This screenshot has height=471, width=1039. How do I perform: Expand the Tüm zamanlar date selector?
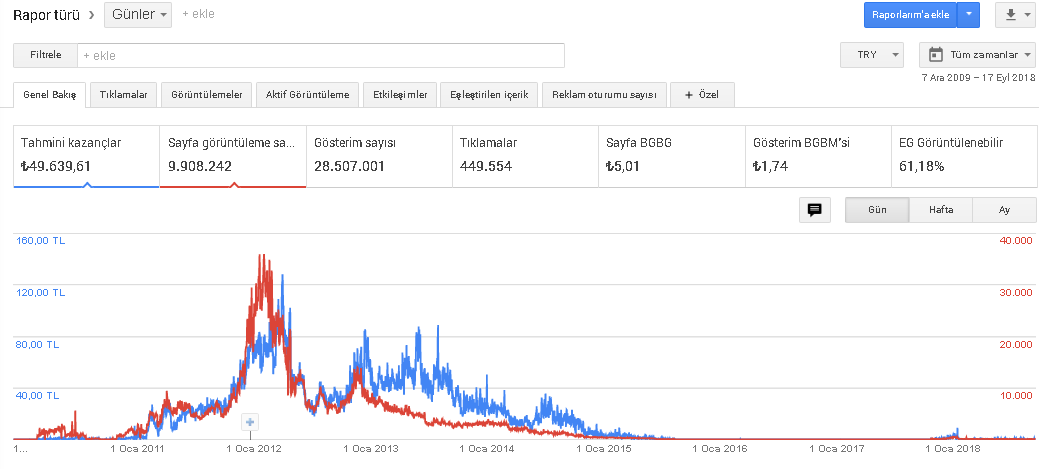pos(977,55)
